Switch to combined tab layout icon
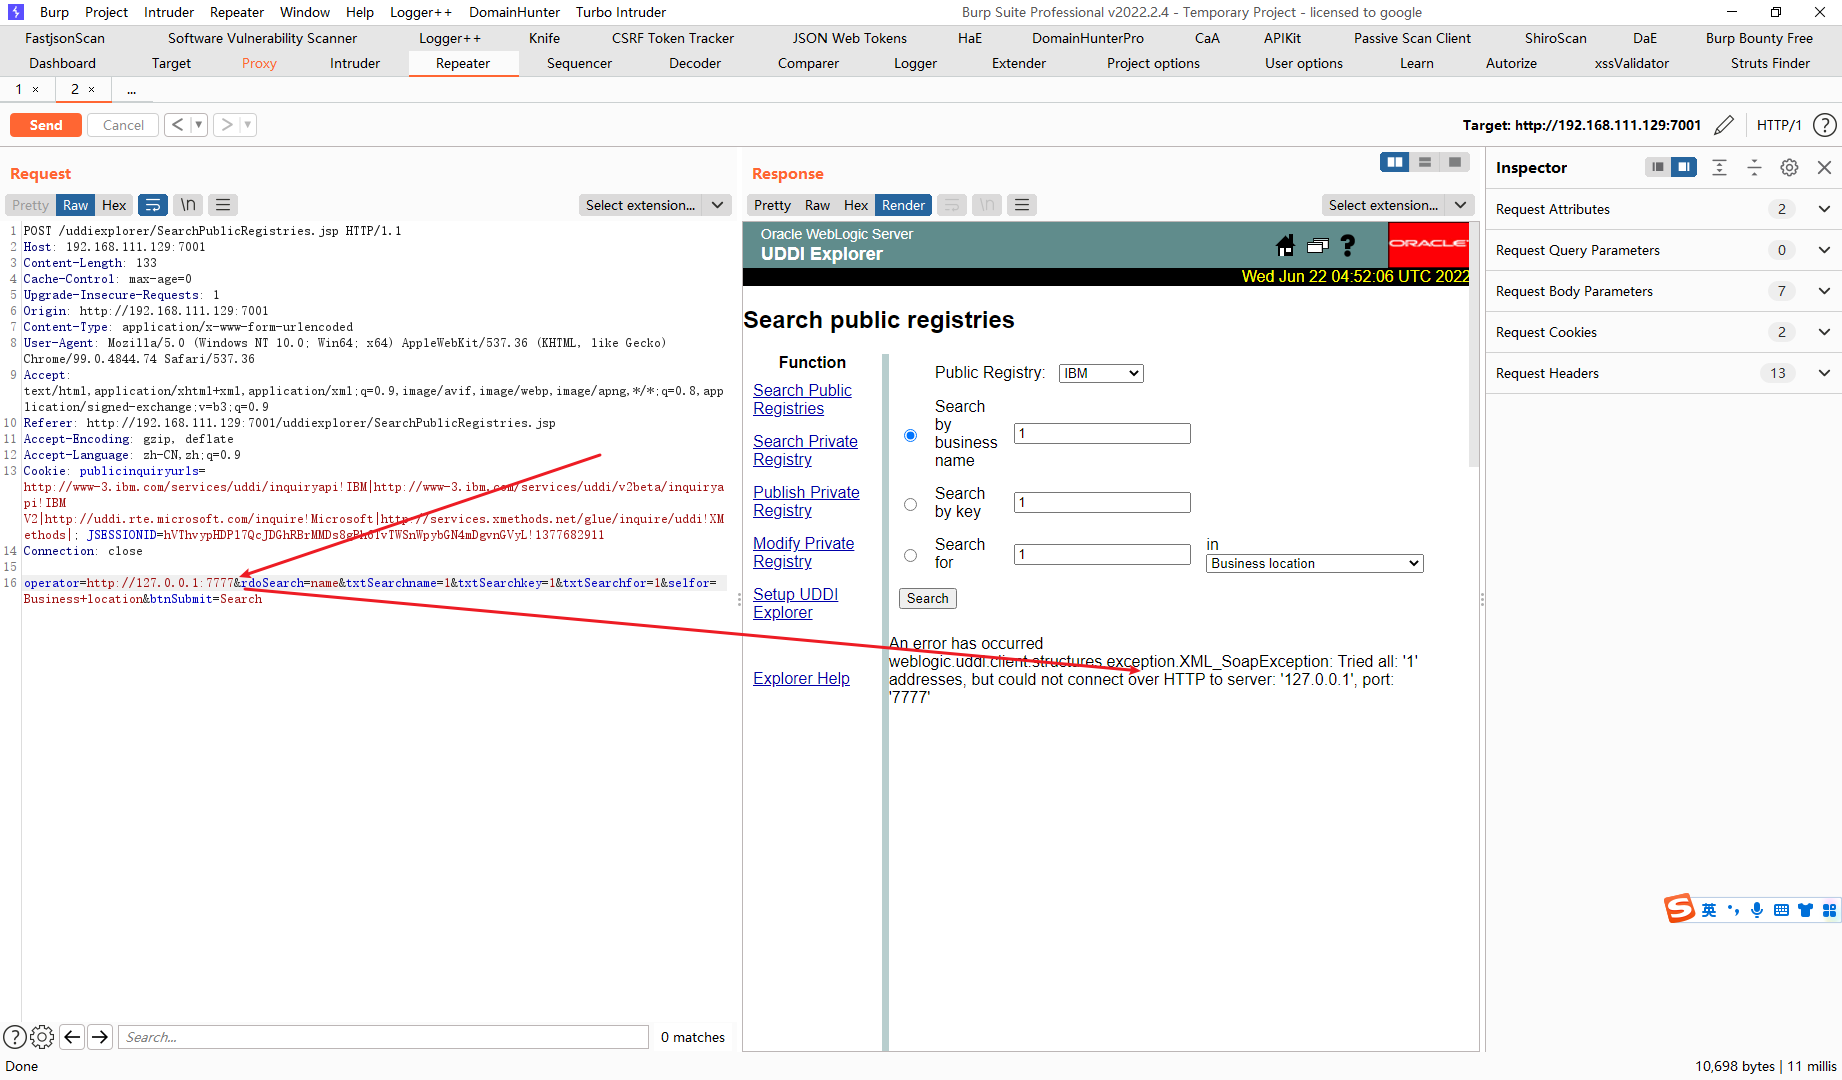The width and height of the screenshot is (1842, 1080). pos(1455,162)
